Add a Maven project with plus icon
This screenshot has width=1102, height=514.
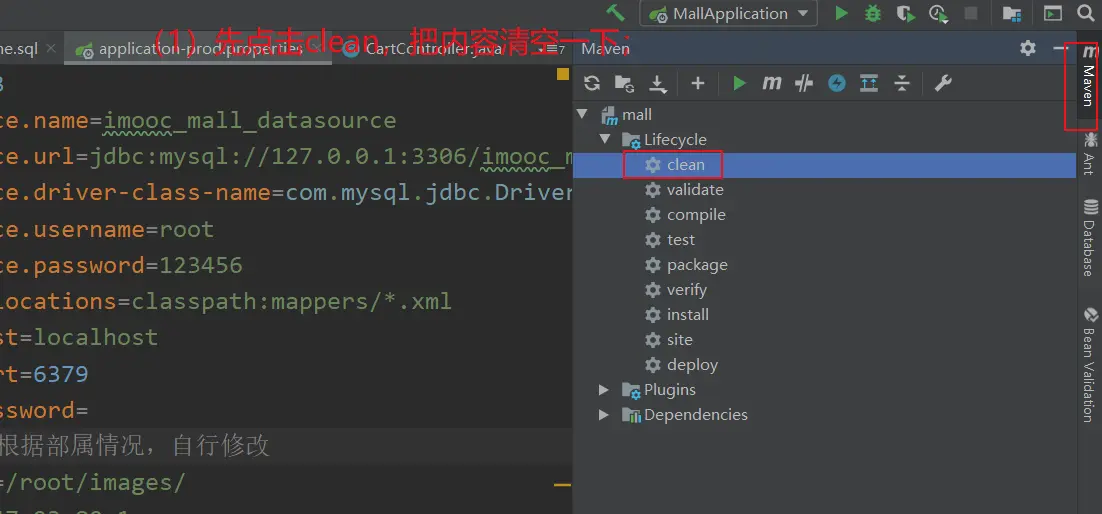coord(698,83)
